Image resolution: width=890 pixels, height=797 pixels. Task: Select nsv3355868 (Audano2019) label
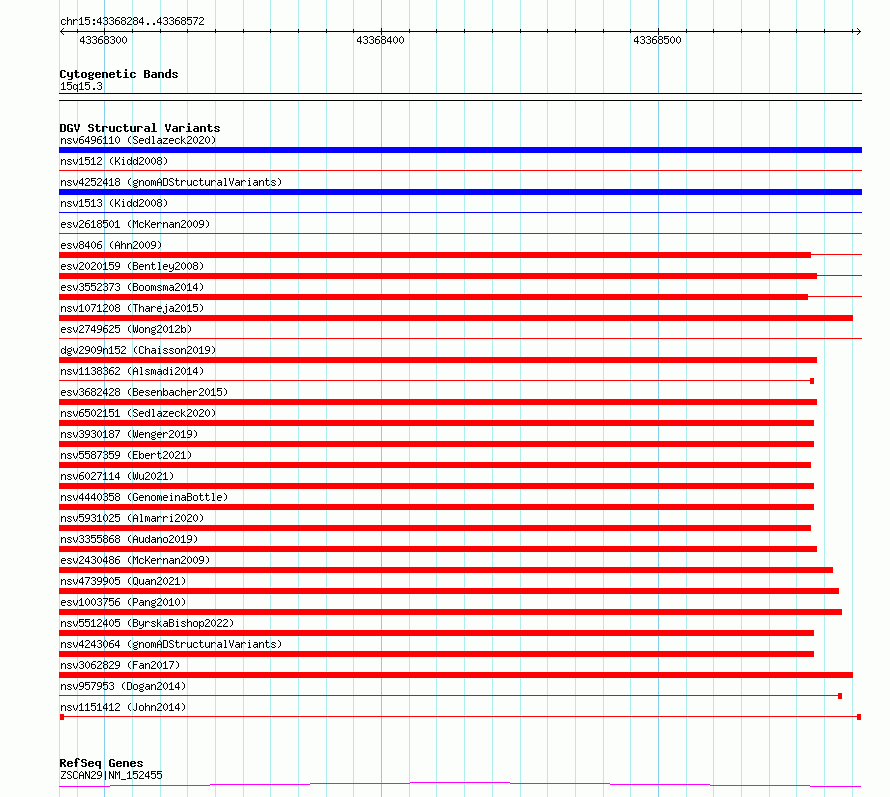129,539
